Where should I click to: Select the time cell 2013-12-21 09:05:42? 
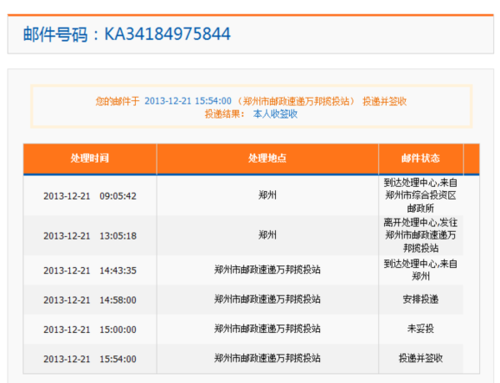(90, 196)
